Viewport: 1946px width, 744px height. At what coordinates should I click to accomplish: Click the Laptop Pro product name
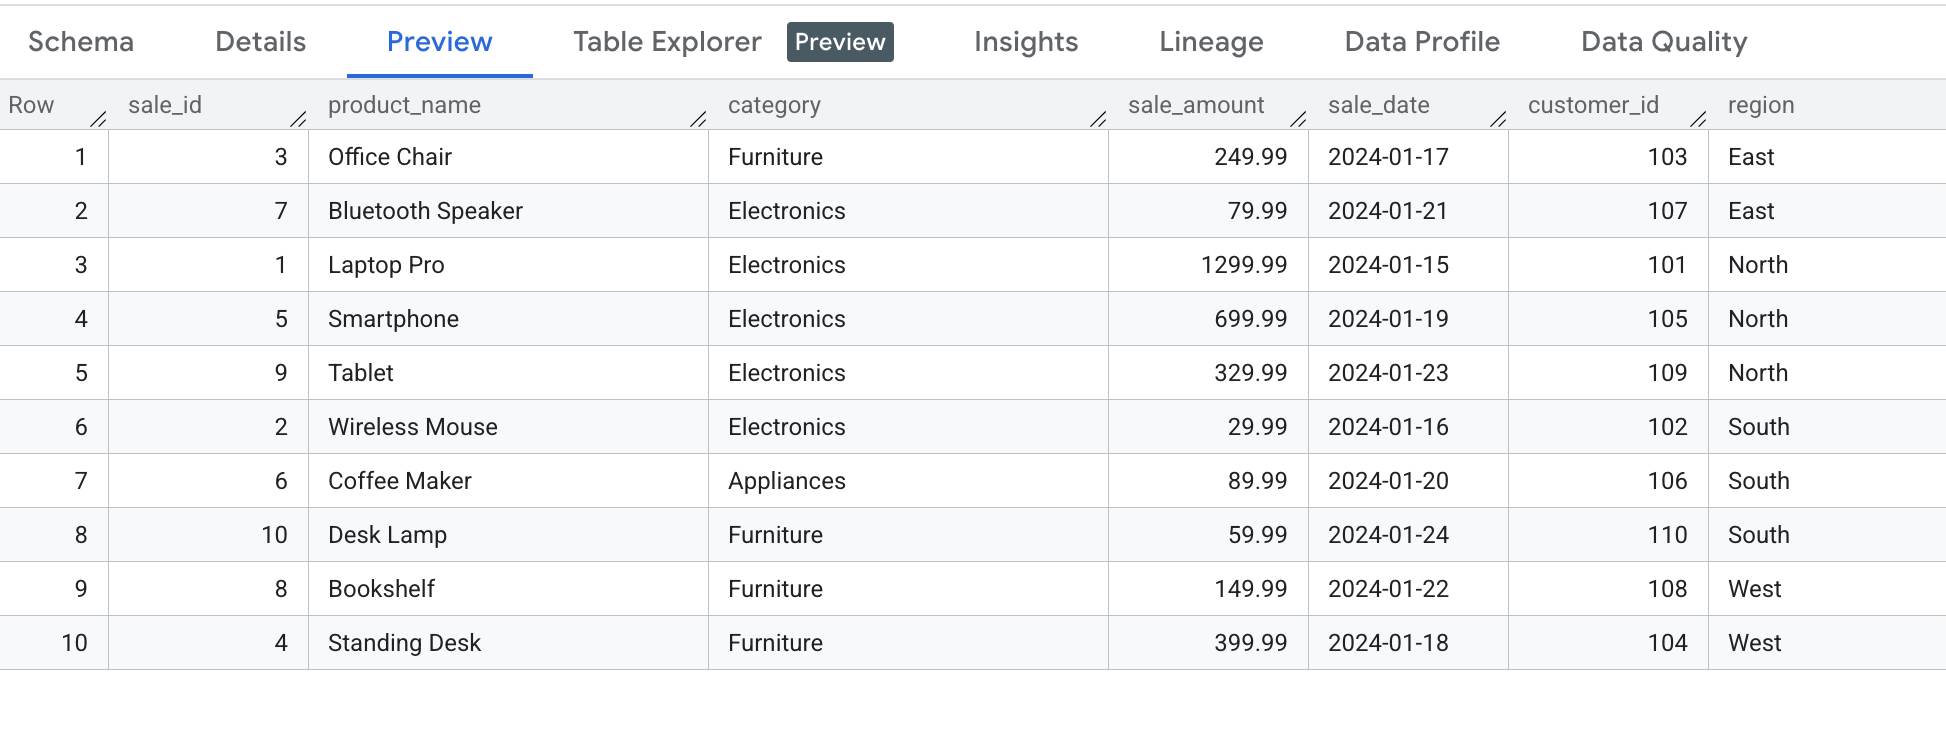[x=386, y=265]
